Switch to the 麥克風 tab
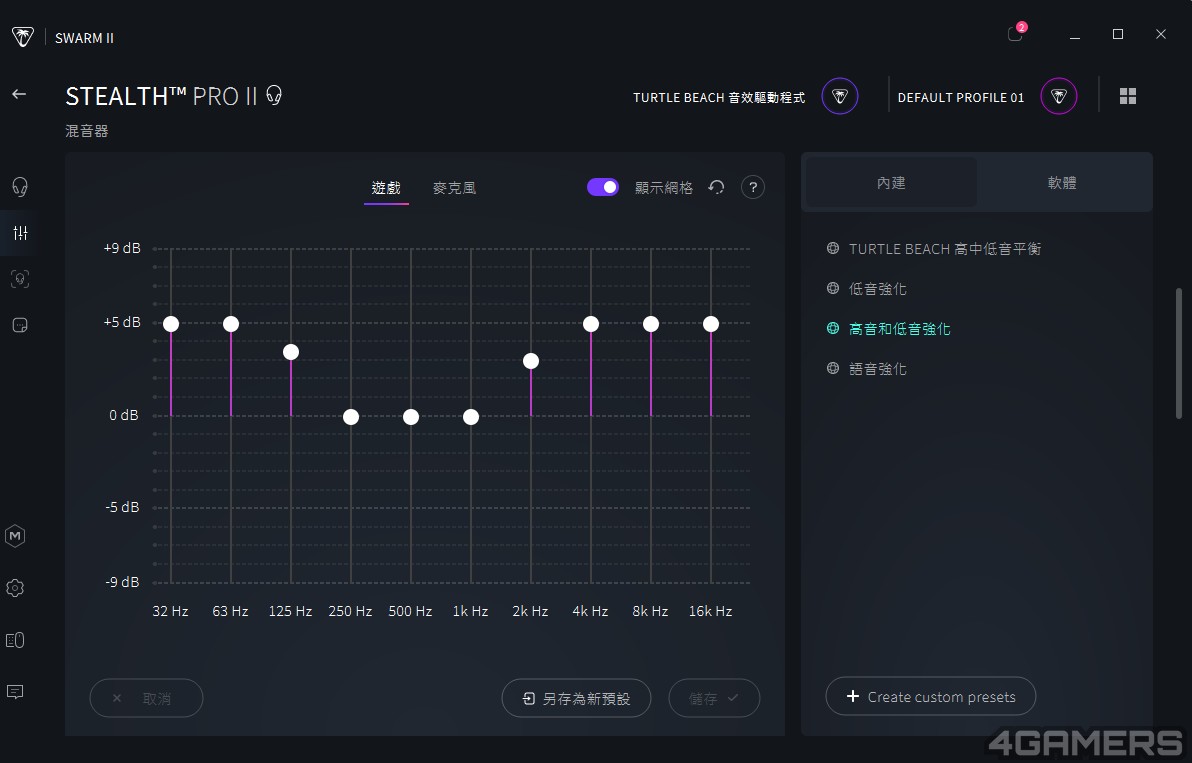The width and height of the screenshot is (1192, 763). (x=455, y=188)
